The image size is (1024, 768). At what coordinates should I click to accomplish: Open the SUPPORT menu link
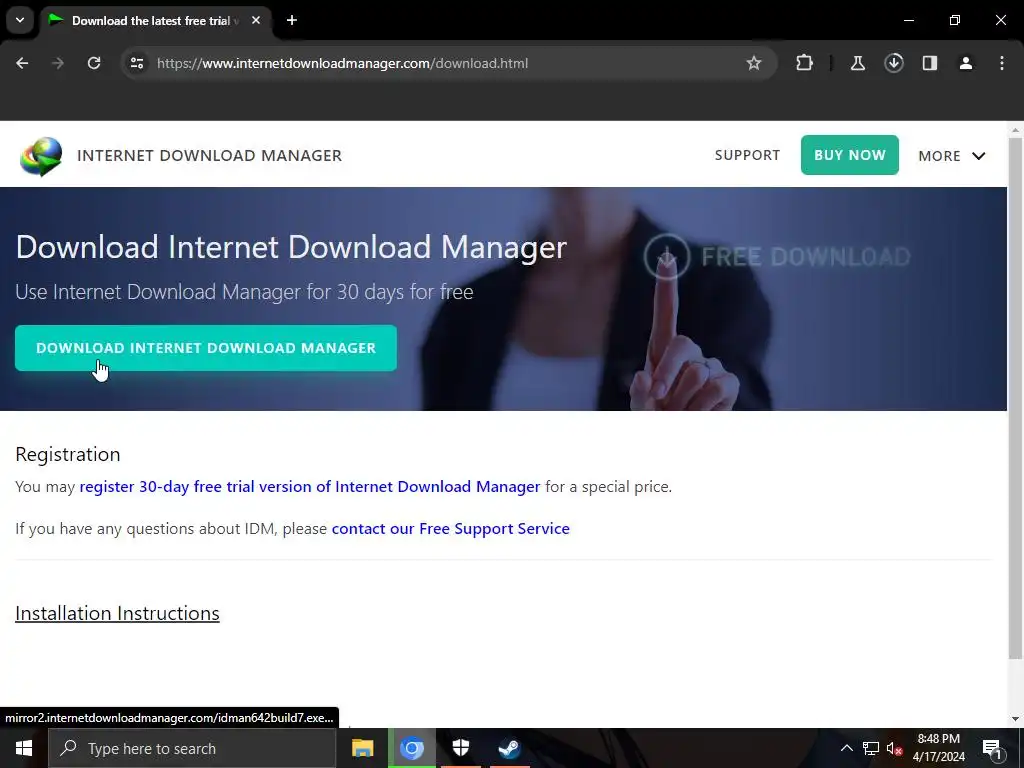(747, 155)
